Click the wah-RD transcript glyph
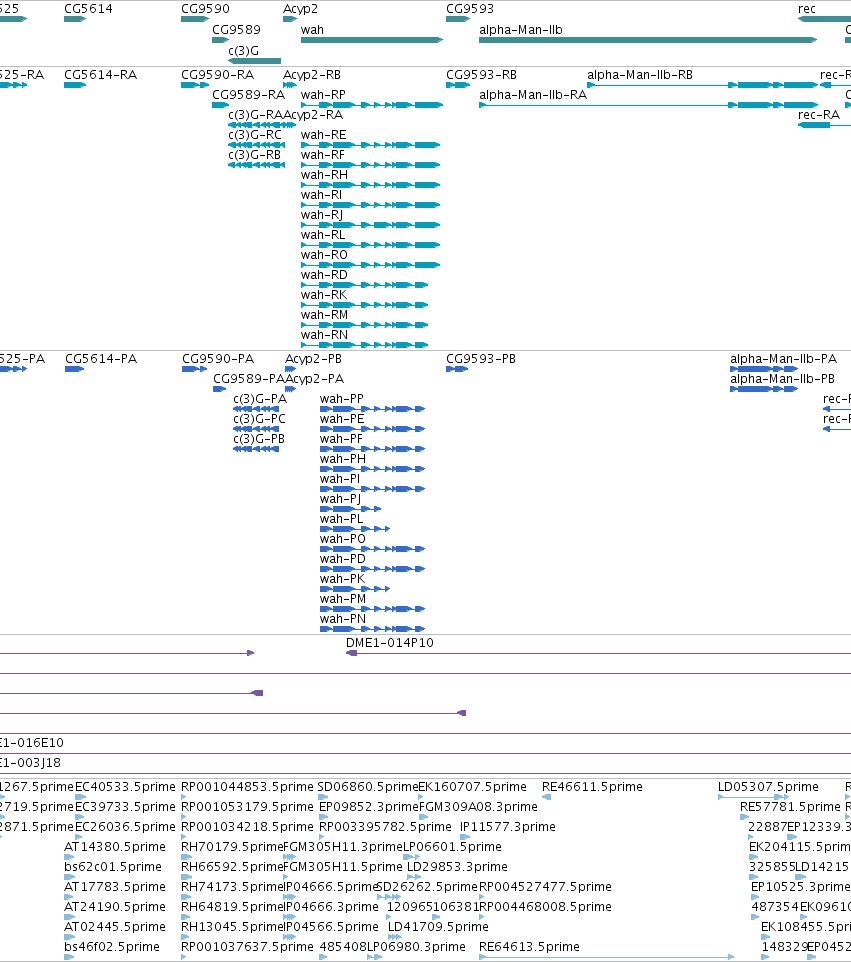 (x=364, y=285)
